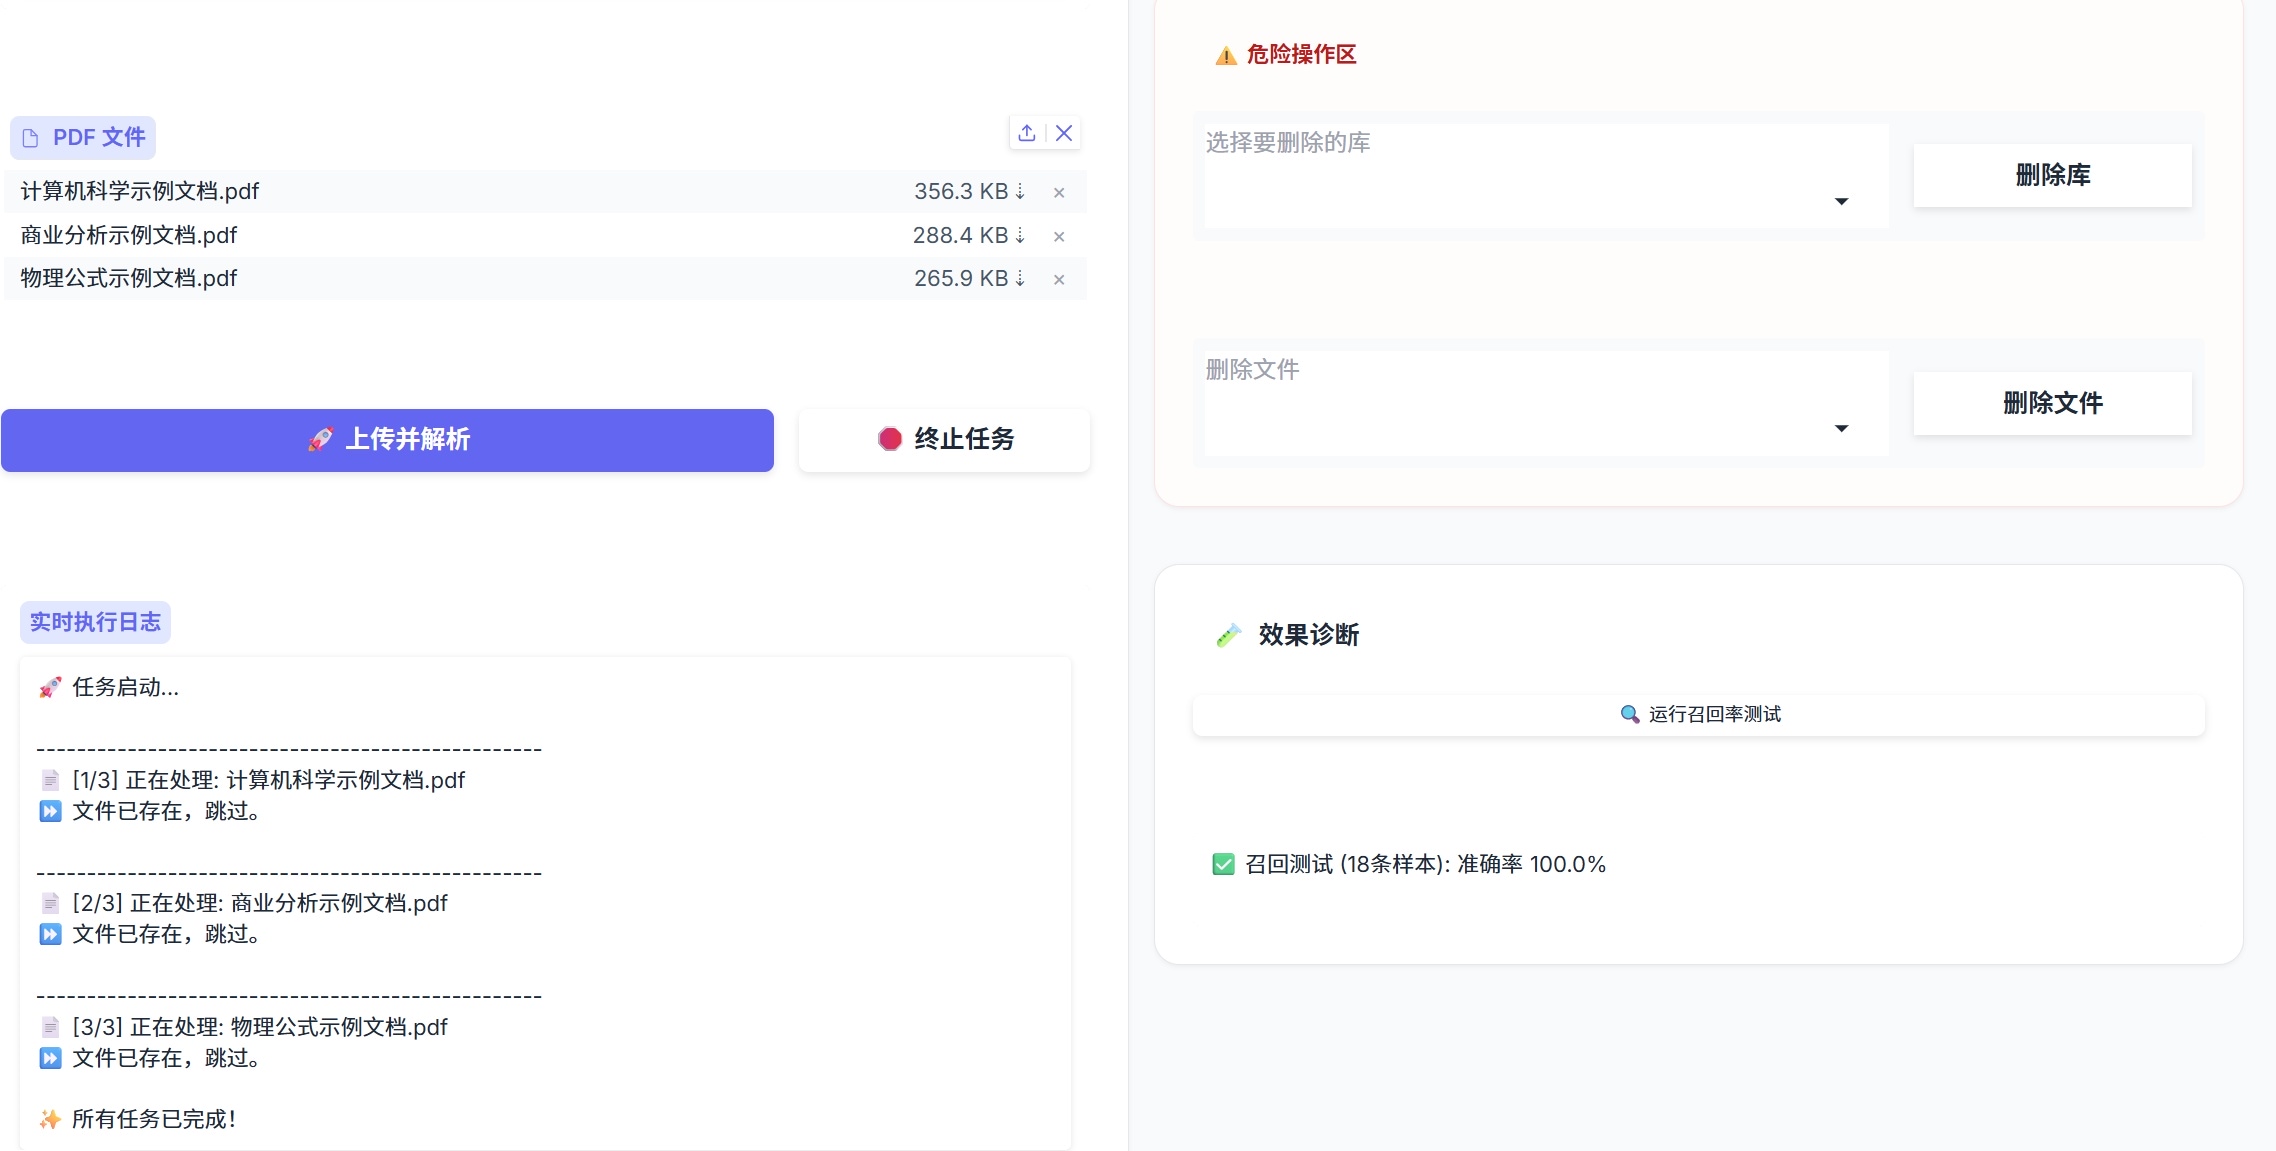Click the test tube icon beside 效果诊断

(1227, 635)
